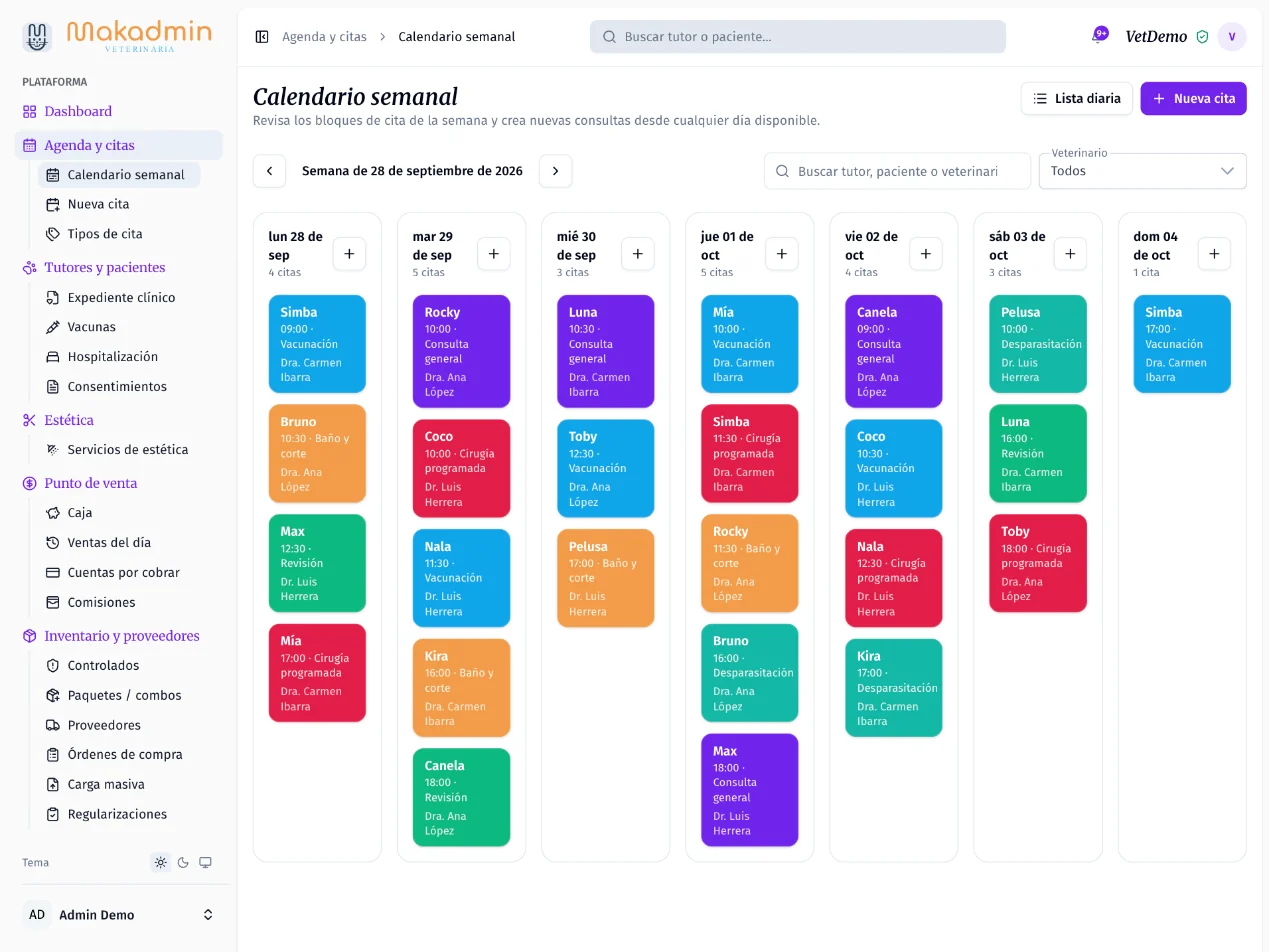Open Kira's teal 17:00 Desparasitación card

pos(894,688)
